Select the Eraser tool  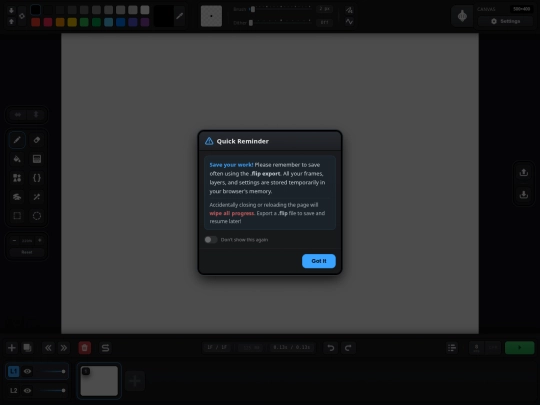37,140
